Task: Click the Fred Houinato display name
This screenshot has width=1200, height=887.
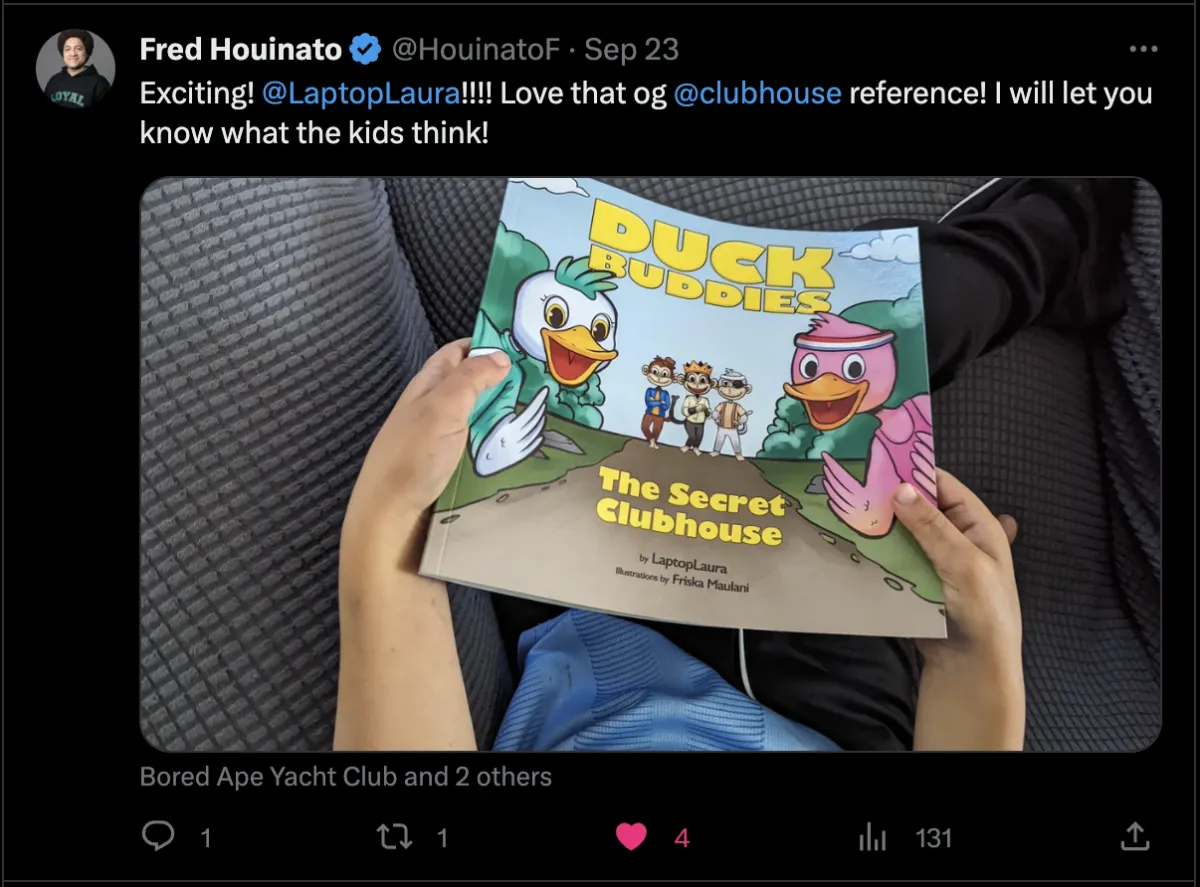Action: (x=241, y=49)
